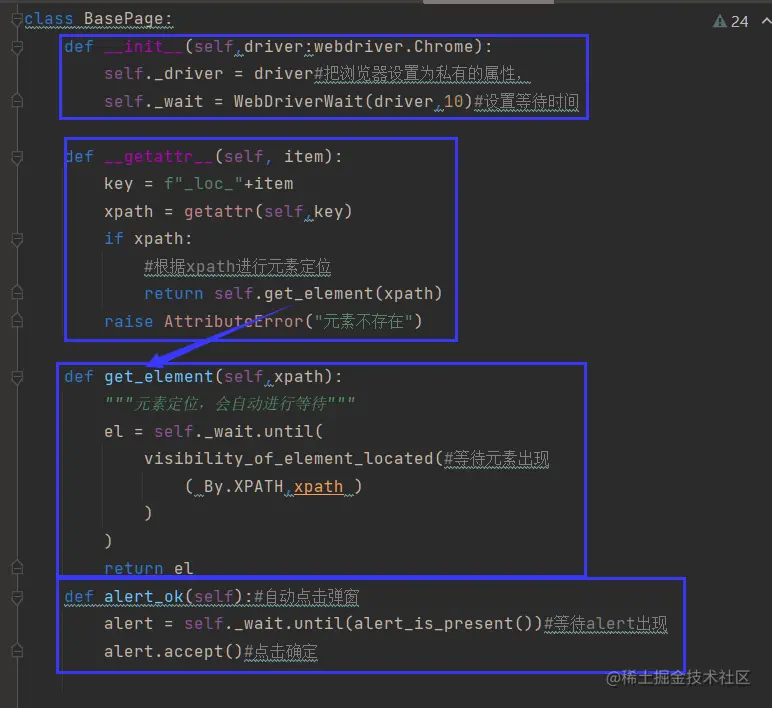Click the comment '#把浏览器设置为私有的属性'

pyautogui.click(x=422, y=74)
